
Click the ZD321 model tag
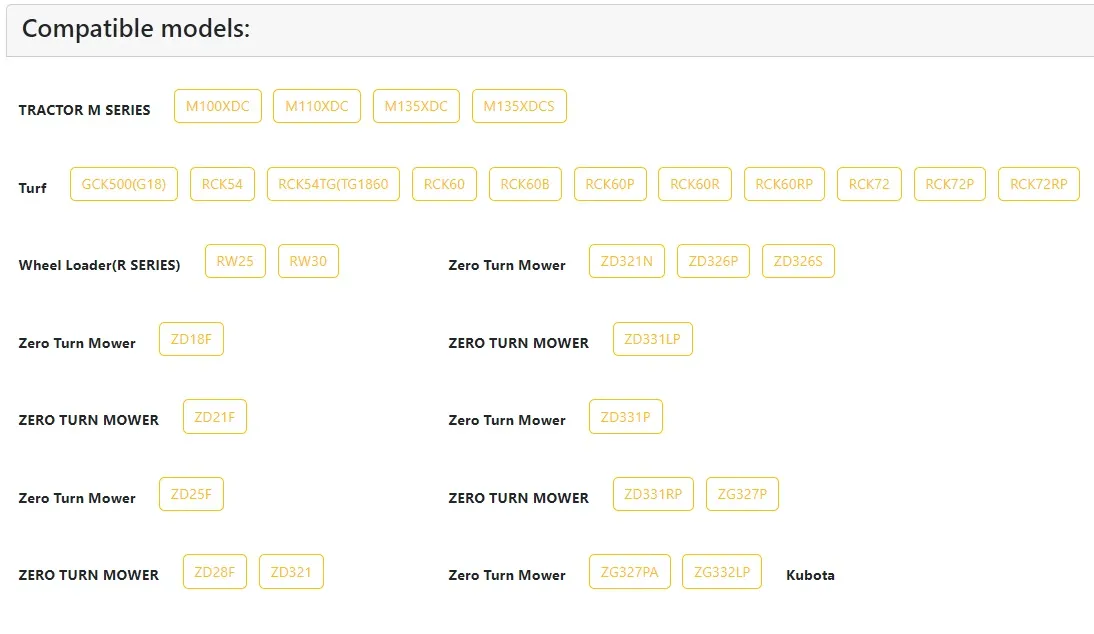coord(291,572)
